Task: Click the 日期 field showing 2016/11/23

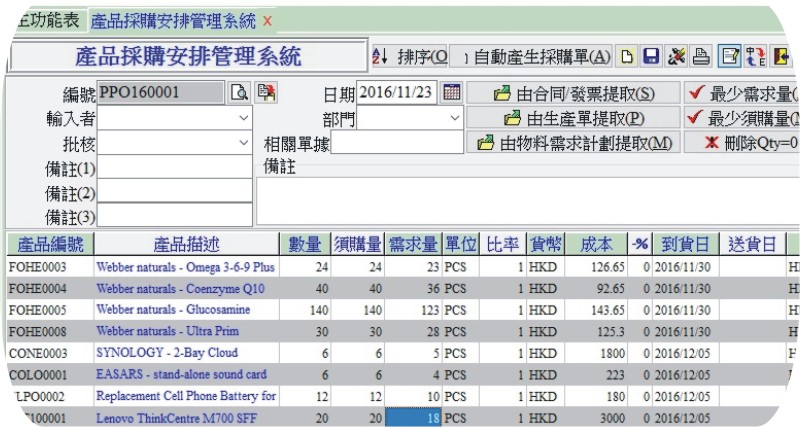Action: (x=396, y=92)
